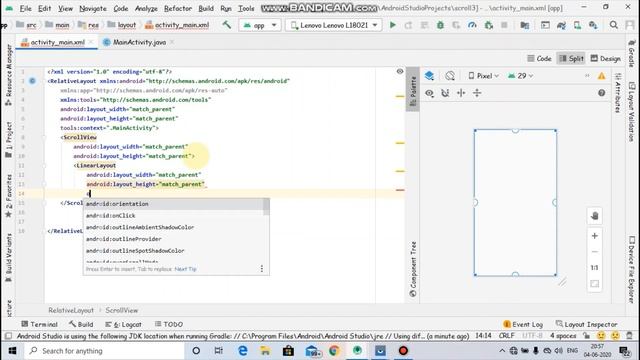Image resolution: width=640 pixels, height=360 pixels.
Task: Open Resource Manager side panel
Action: 9,75
